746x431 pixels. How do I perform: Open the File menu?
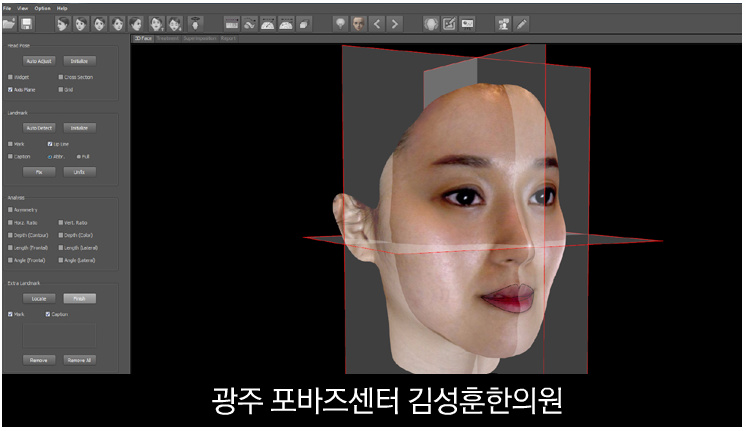click(x=7, y=8)
